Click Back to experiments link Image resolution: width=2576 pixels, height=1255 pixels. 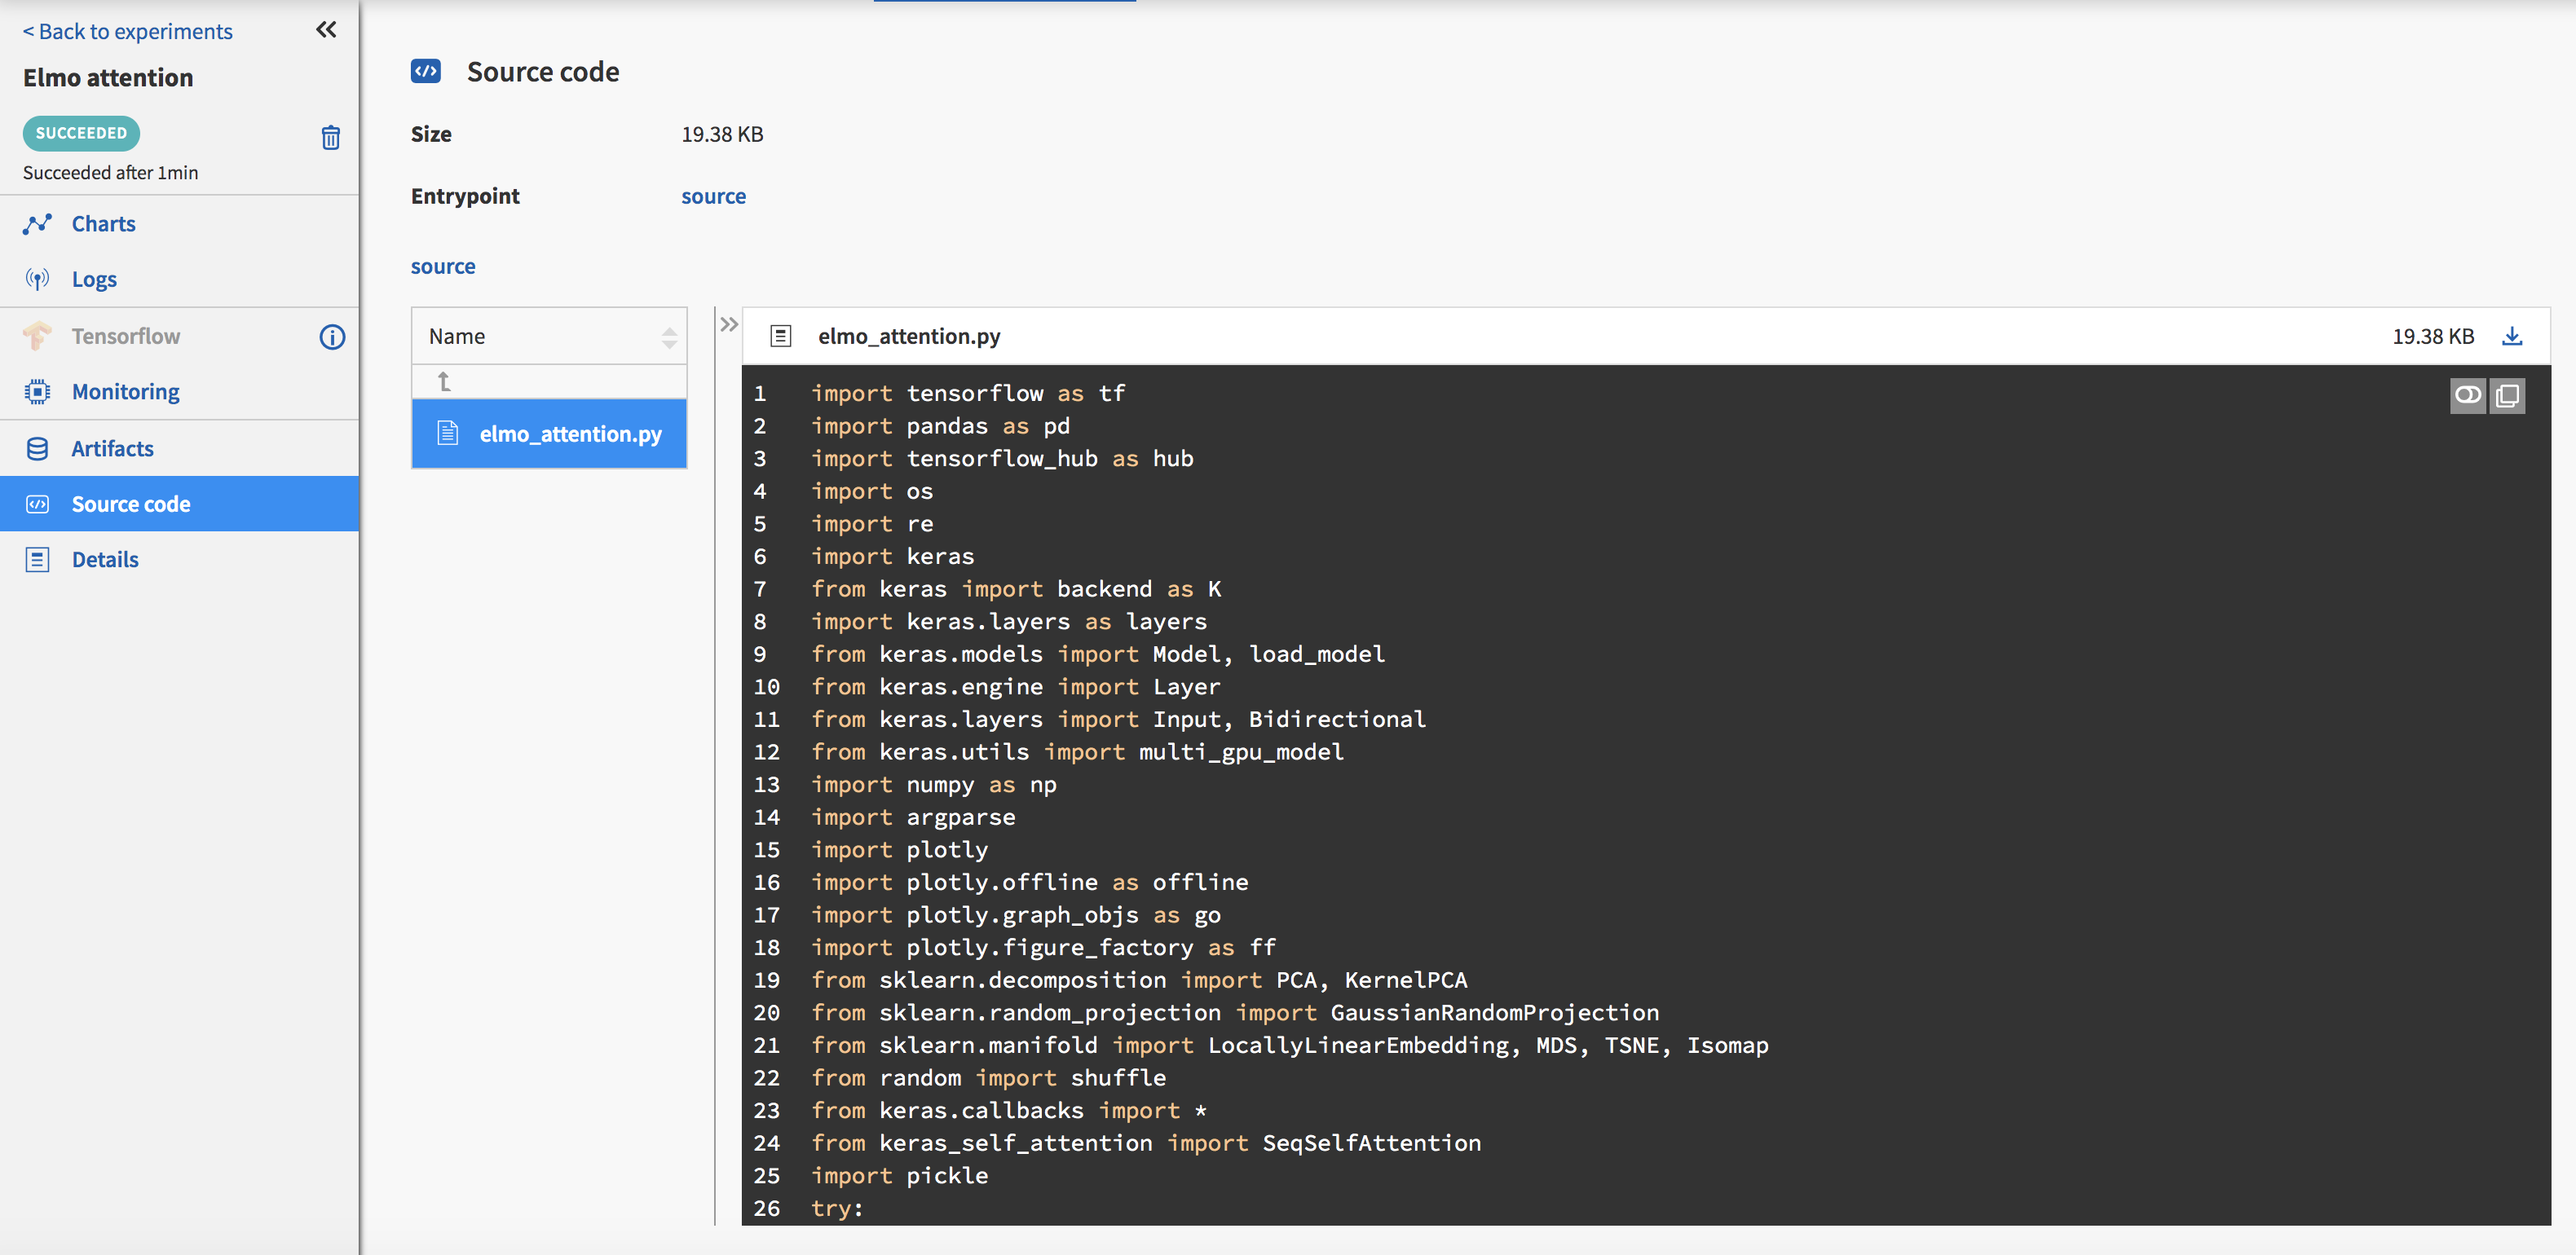click(x=127, y=31)
